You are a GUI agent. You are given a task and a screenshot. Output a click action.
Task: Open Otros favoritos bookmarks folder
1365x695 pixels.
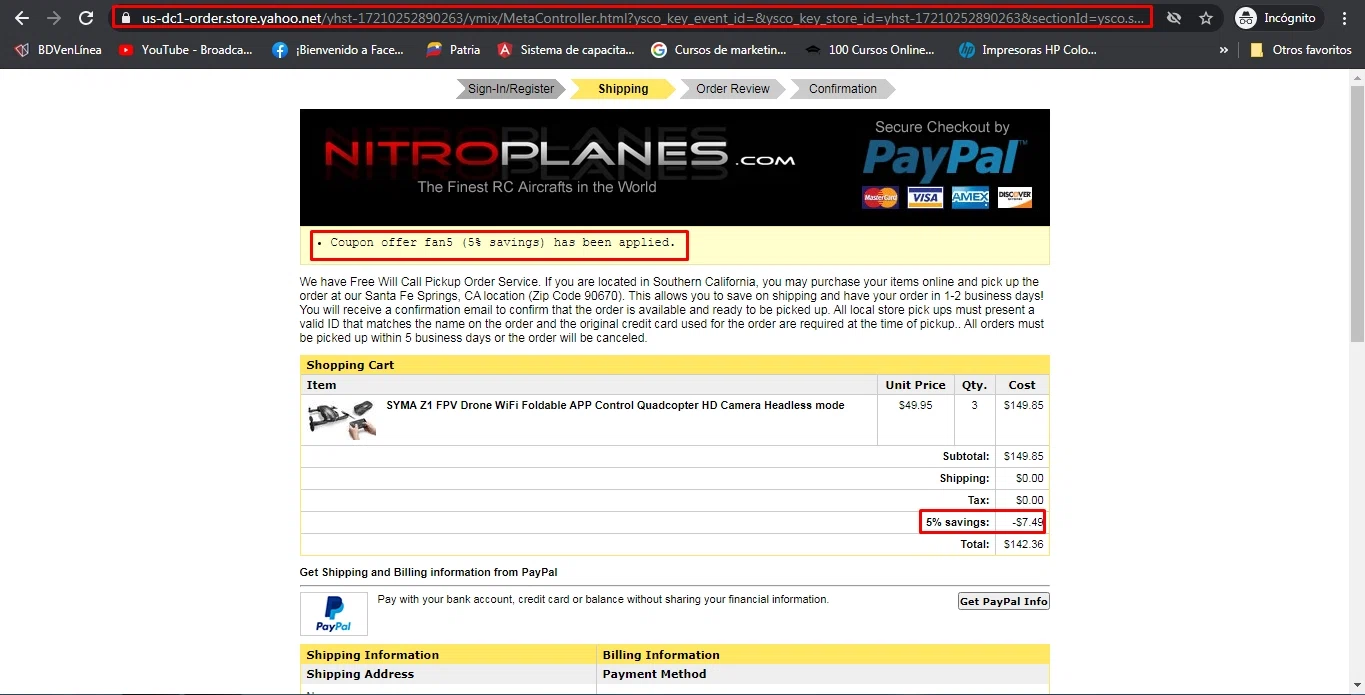click(x=1300, y=49)
